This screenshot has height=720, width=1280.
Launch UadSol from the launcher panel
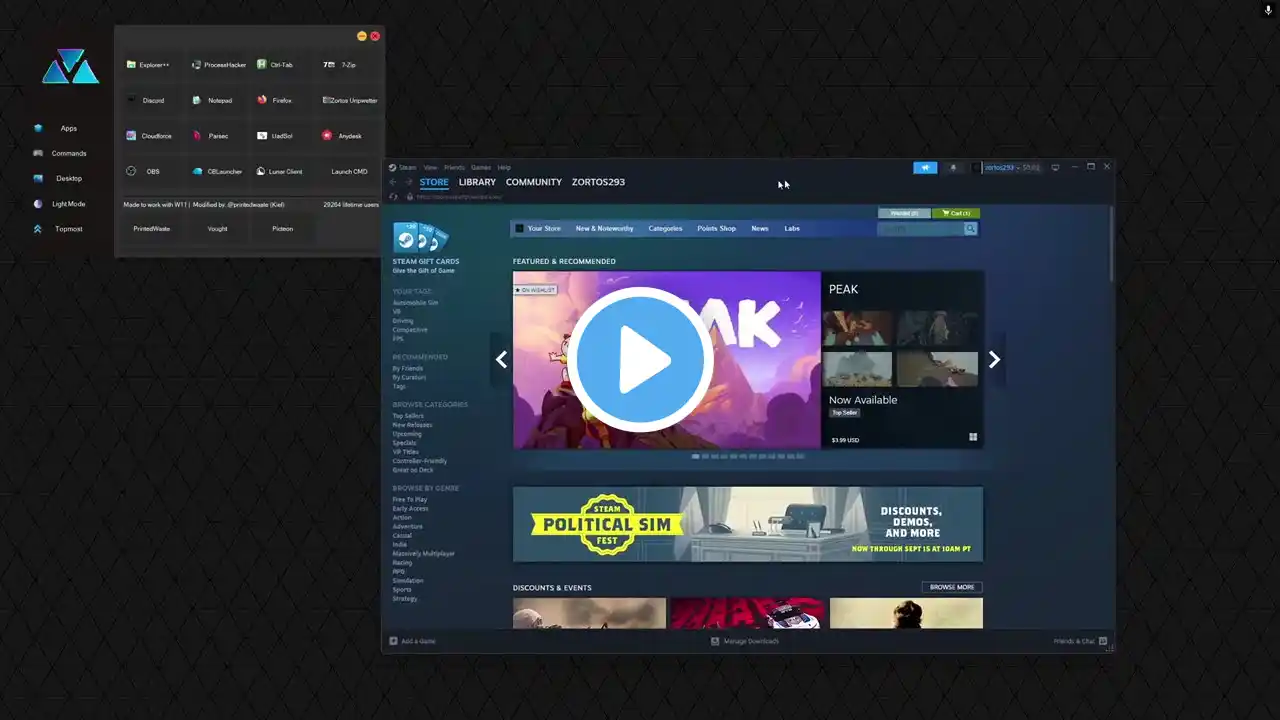coord(283,136)
